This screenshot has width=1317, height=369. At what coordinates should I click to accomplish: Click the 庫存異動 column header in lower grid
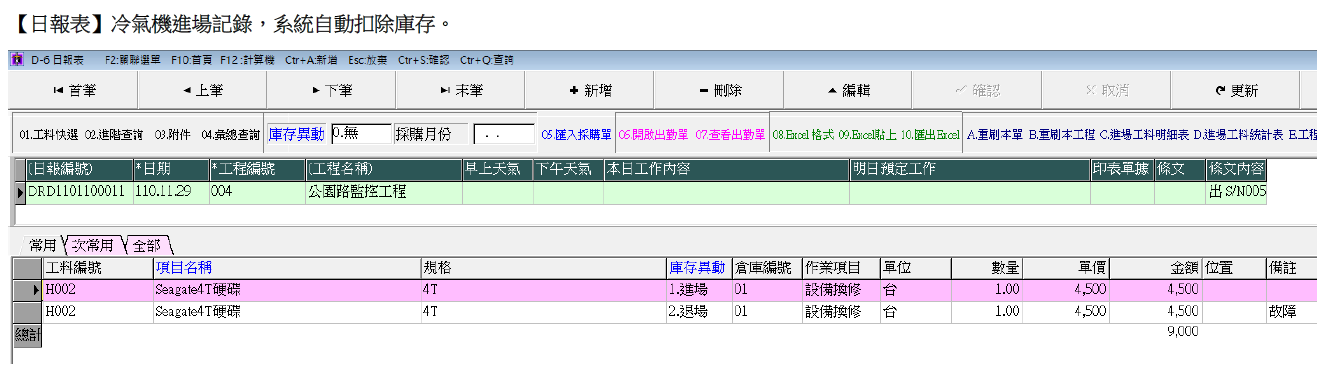pyautogui.click(x=698, y=268)
